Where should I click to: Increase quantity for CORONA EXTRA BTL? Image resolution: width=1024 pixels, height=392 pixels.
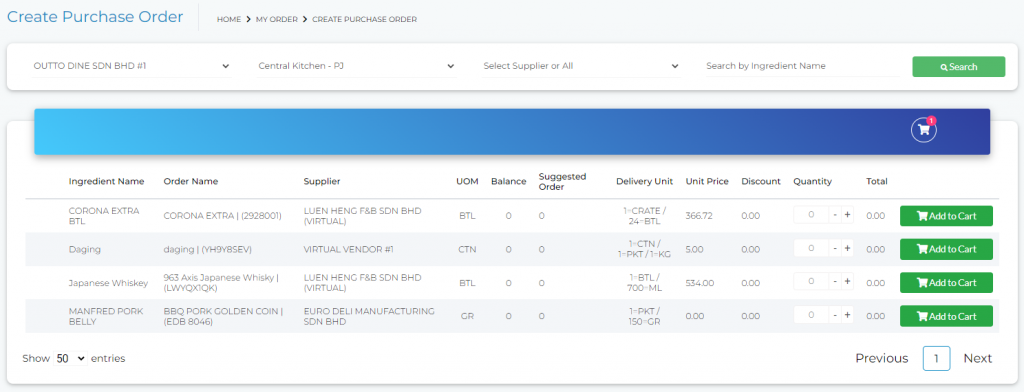[x=847, y=216]
